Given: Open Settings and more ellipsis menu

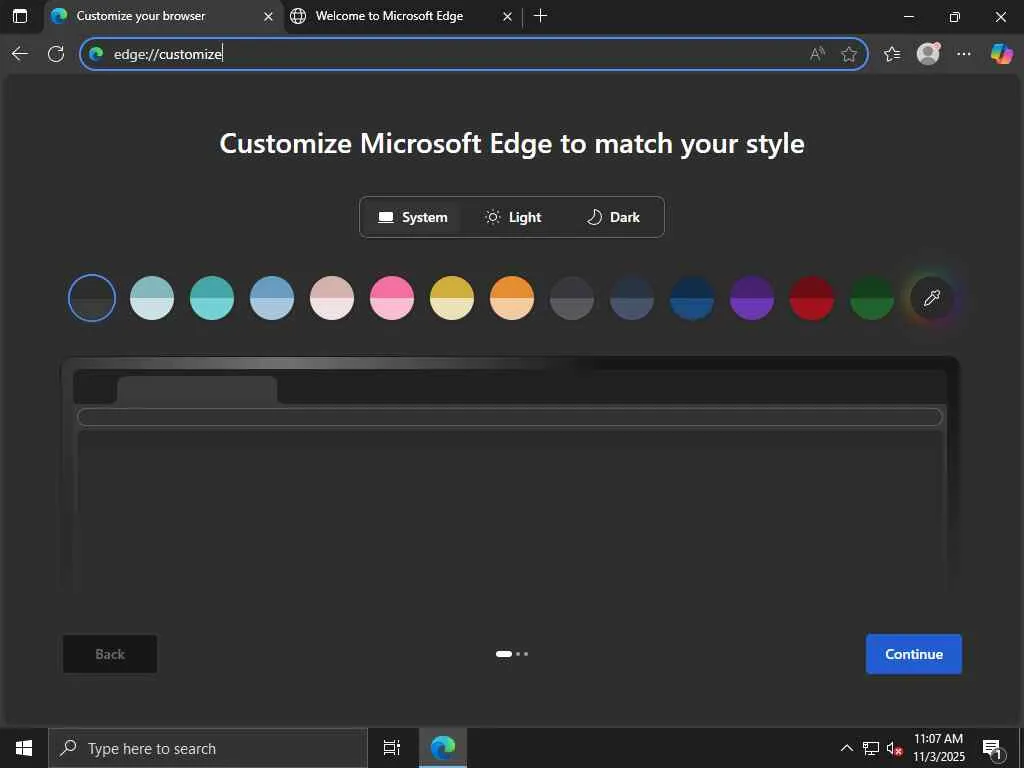Looking at the screenshot, I should [964, 54].
